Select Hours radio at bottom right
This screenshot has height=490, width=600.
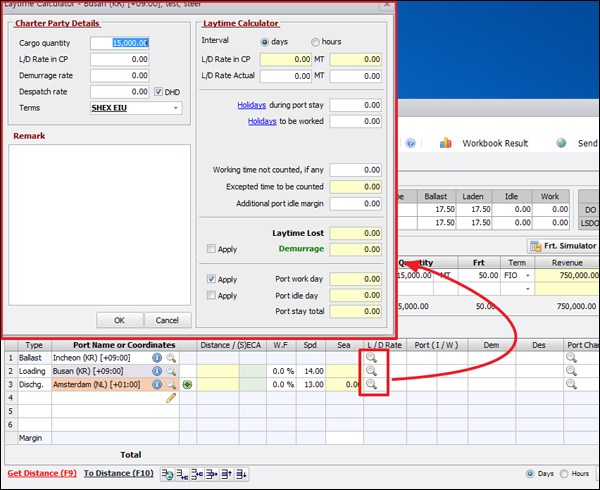[x=564, y=474]
